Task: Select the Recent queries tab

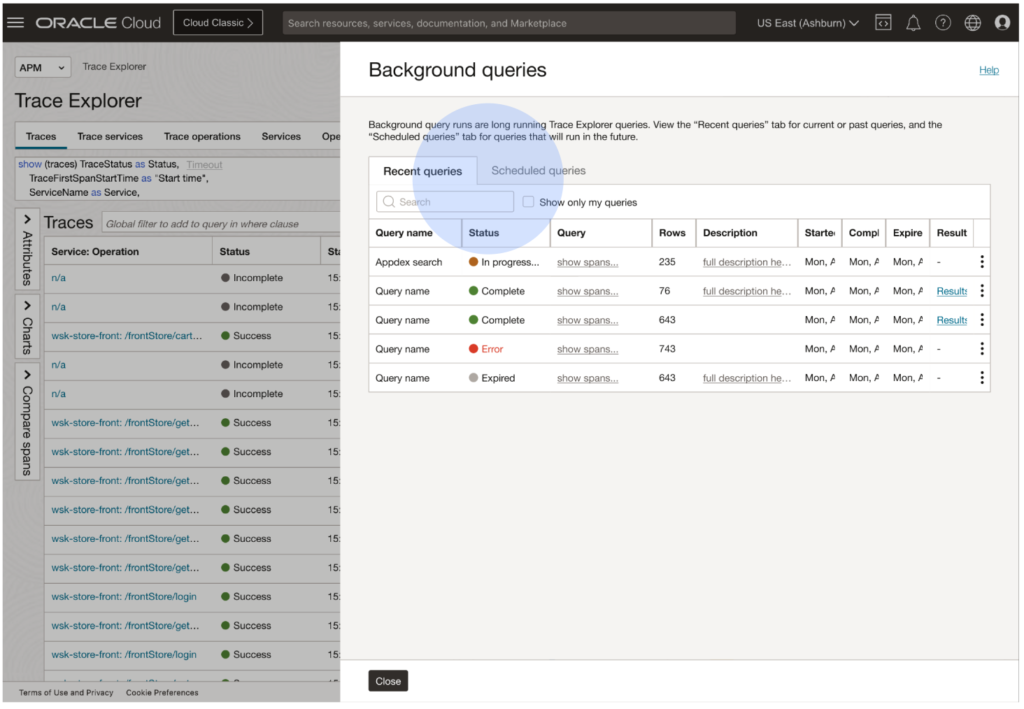Action: point(422,171)
